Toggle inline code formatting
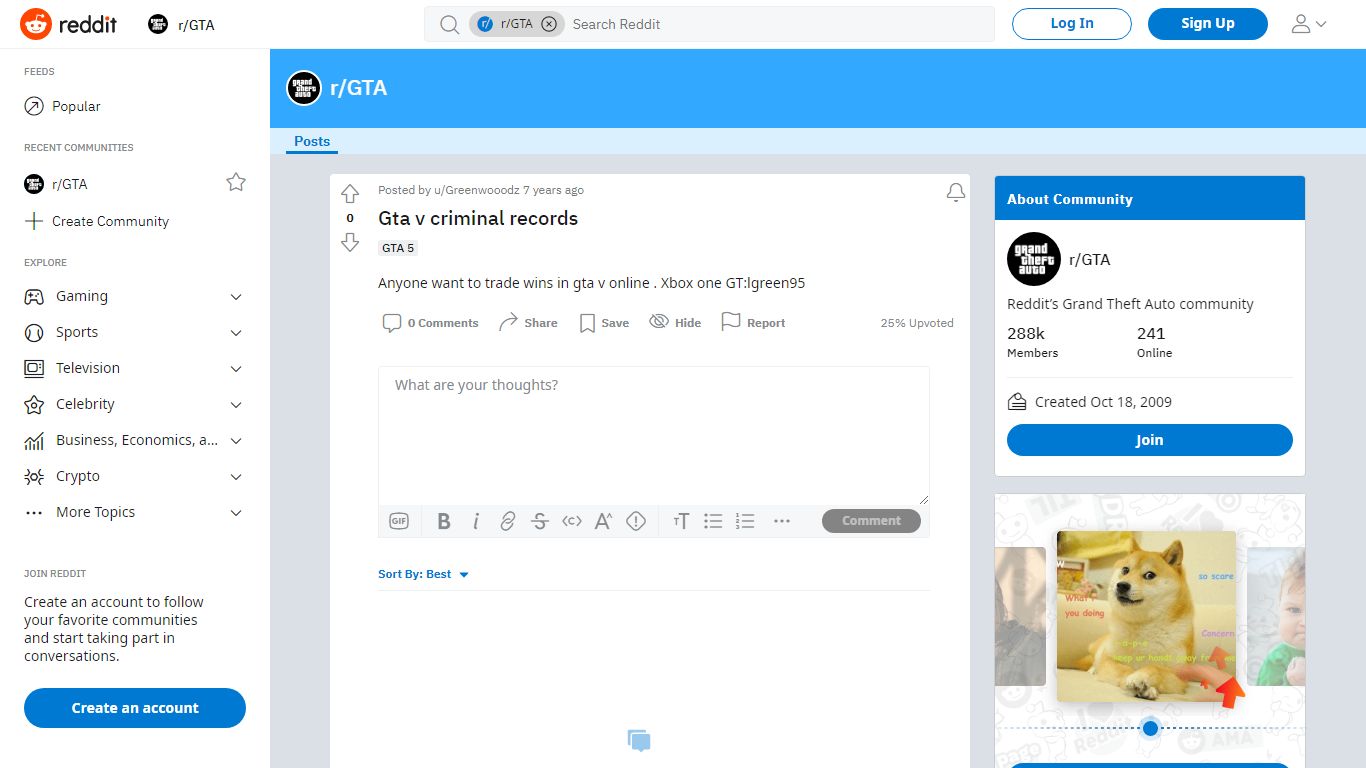This screenshot has width=1366, height=768. click(572, 521)
